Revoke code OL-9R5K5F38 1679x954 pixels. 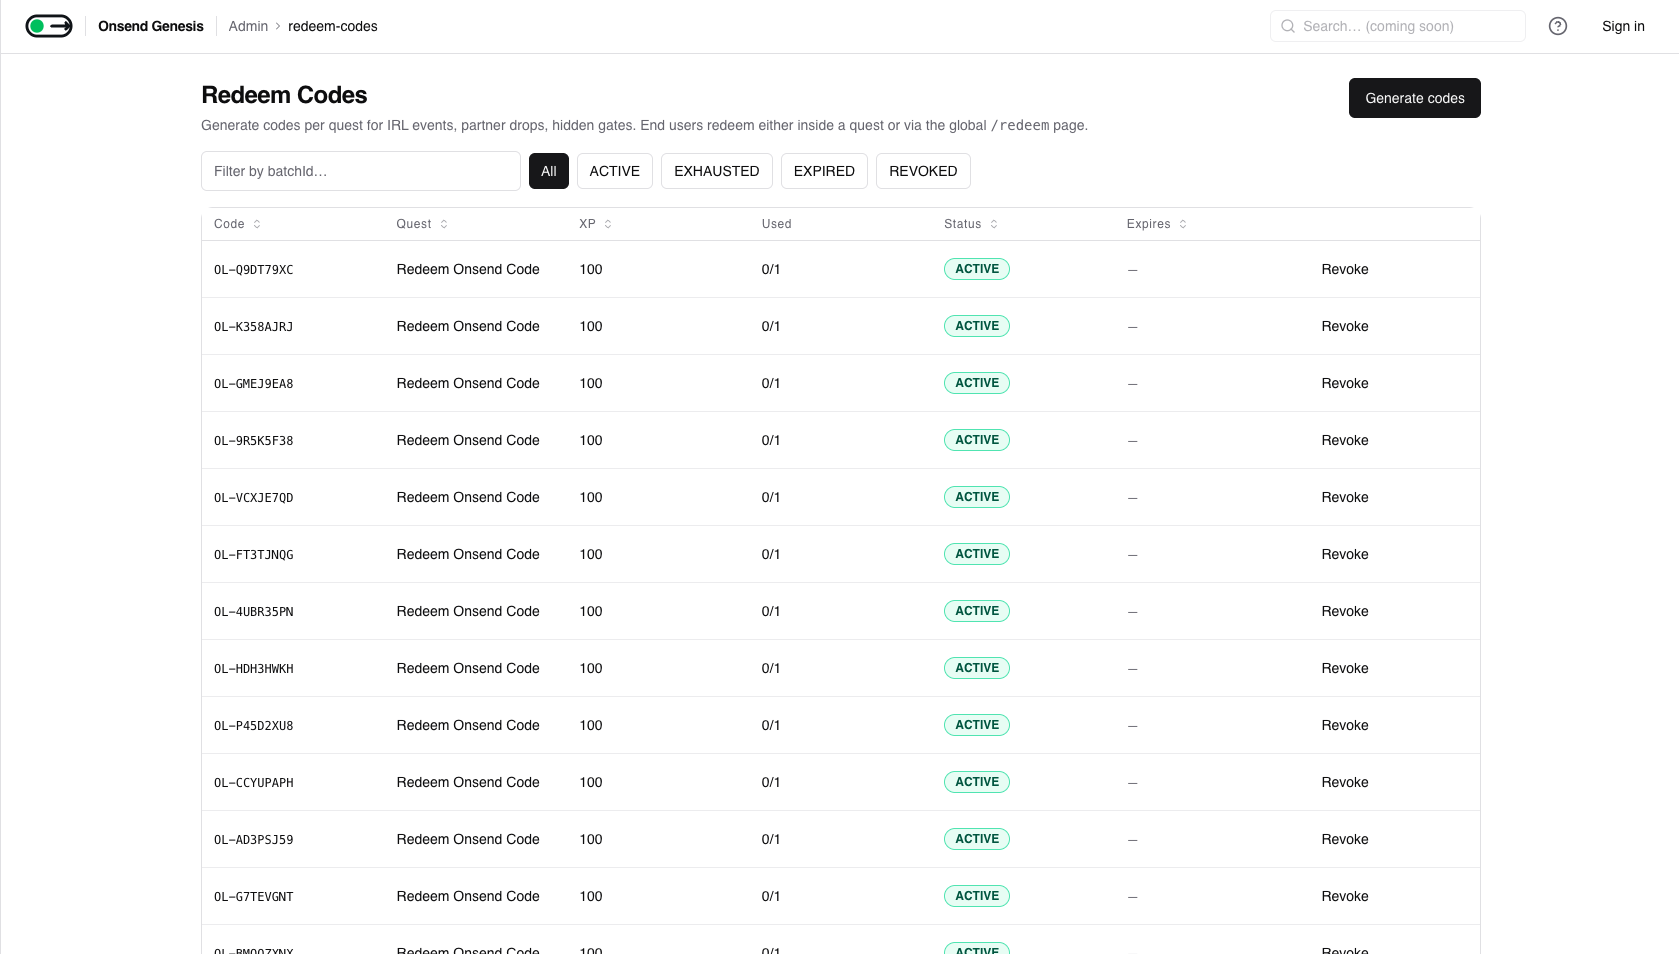(1345, 440)
